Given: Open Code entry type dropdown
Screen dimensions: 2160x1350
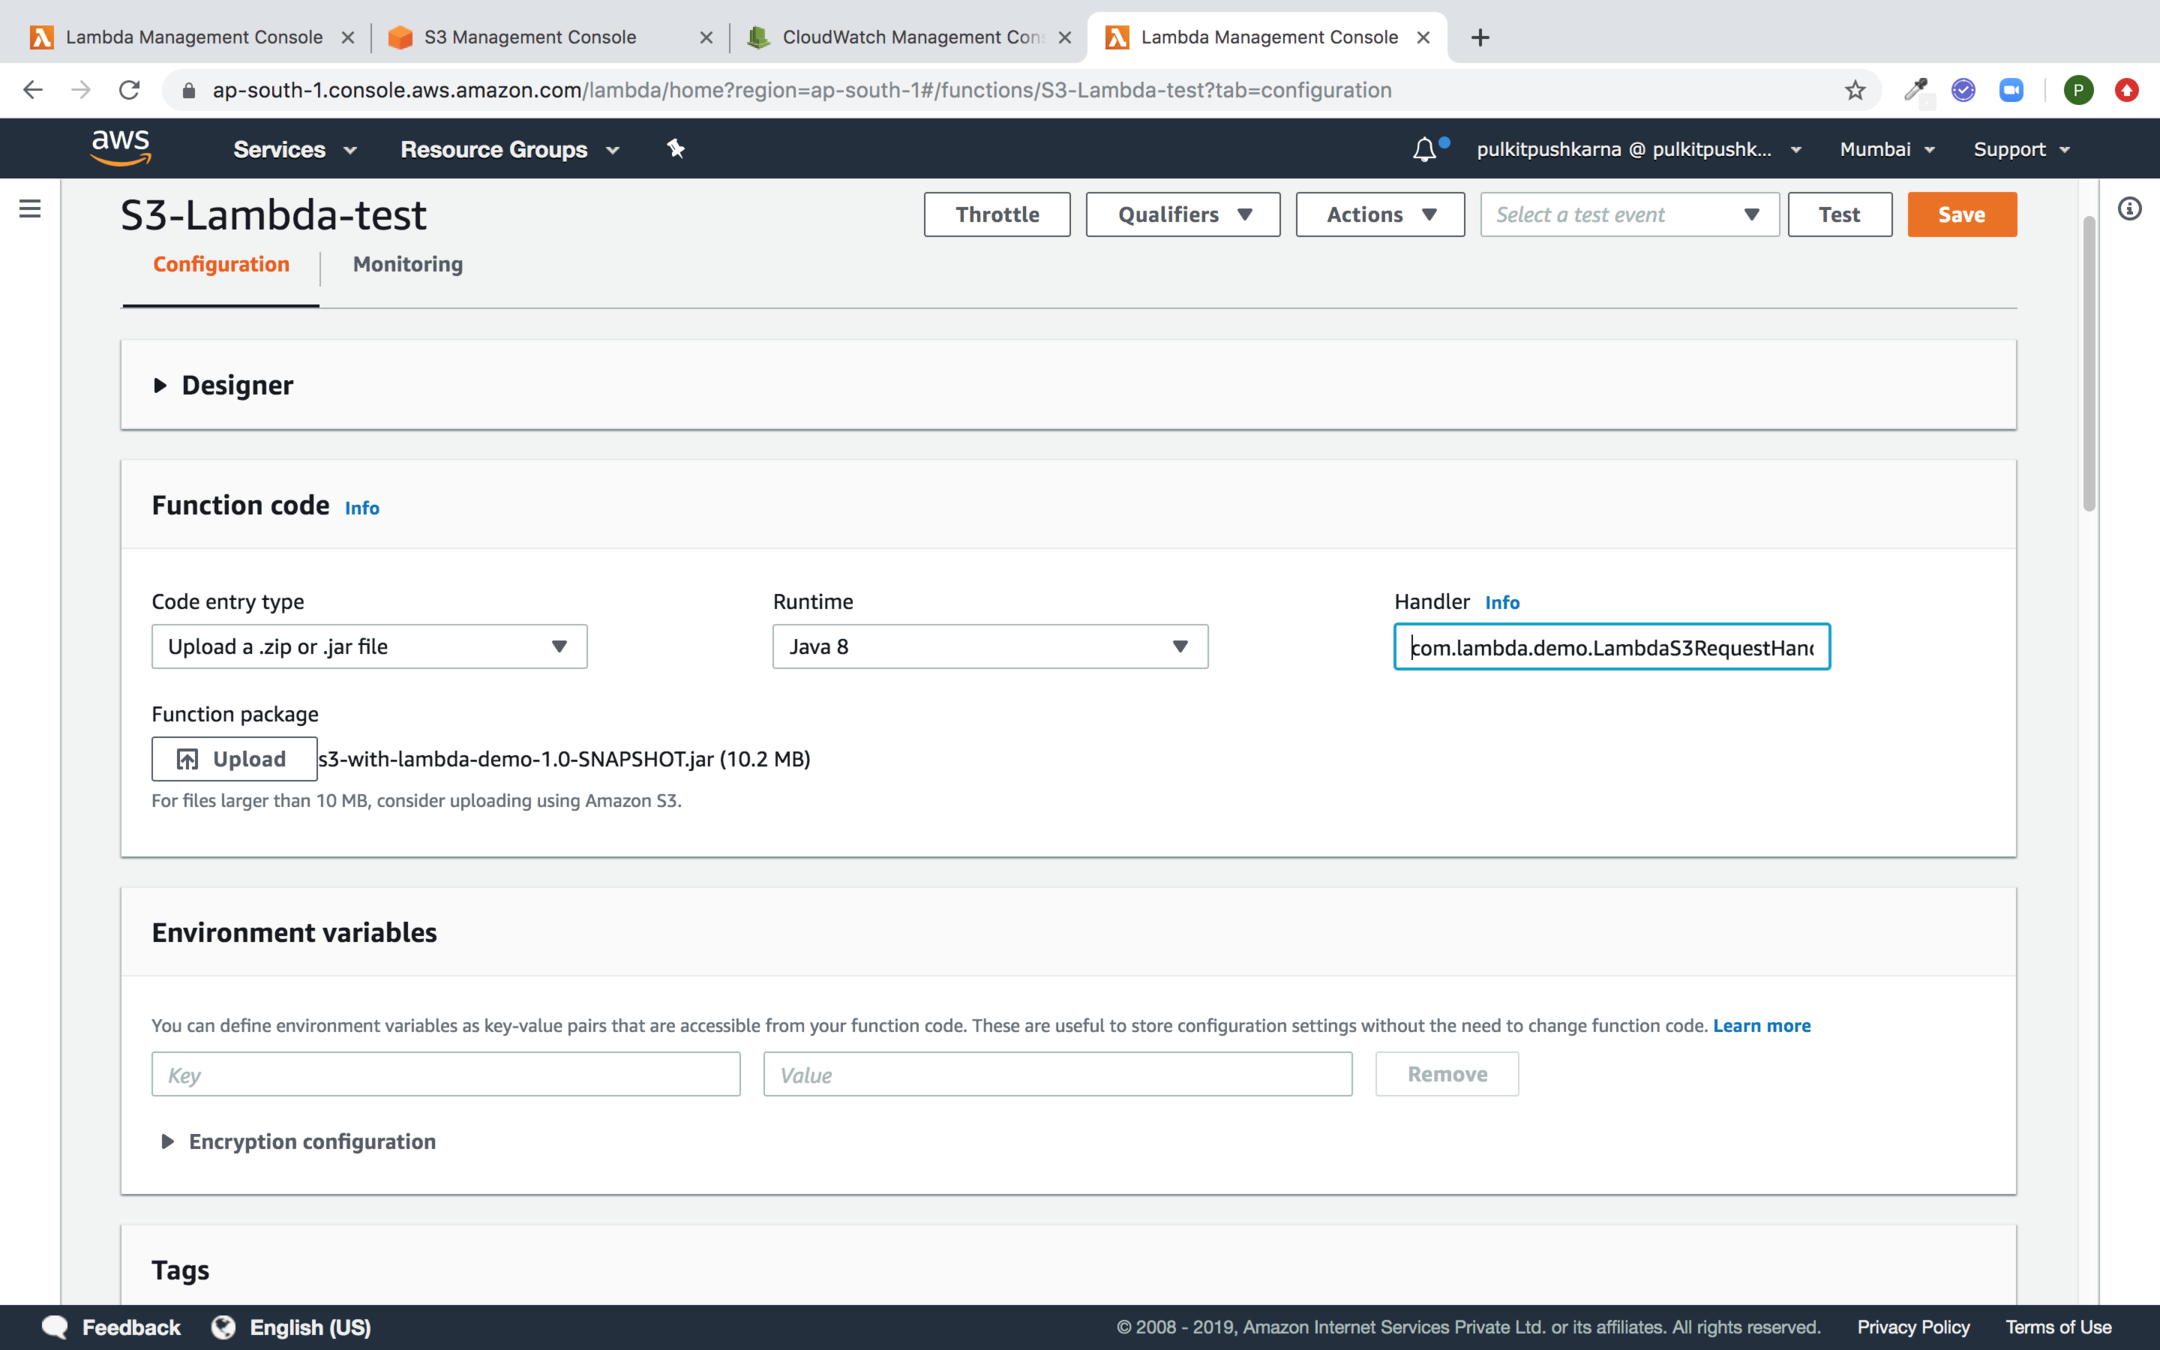Looking at the screenshot, I should coord(369,647).
